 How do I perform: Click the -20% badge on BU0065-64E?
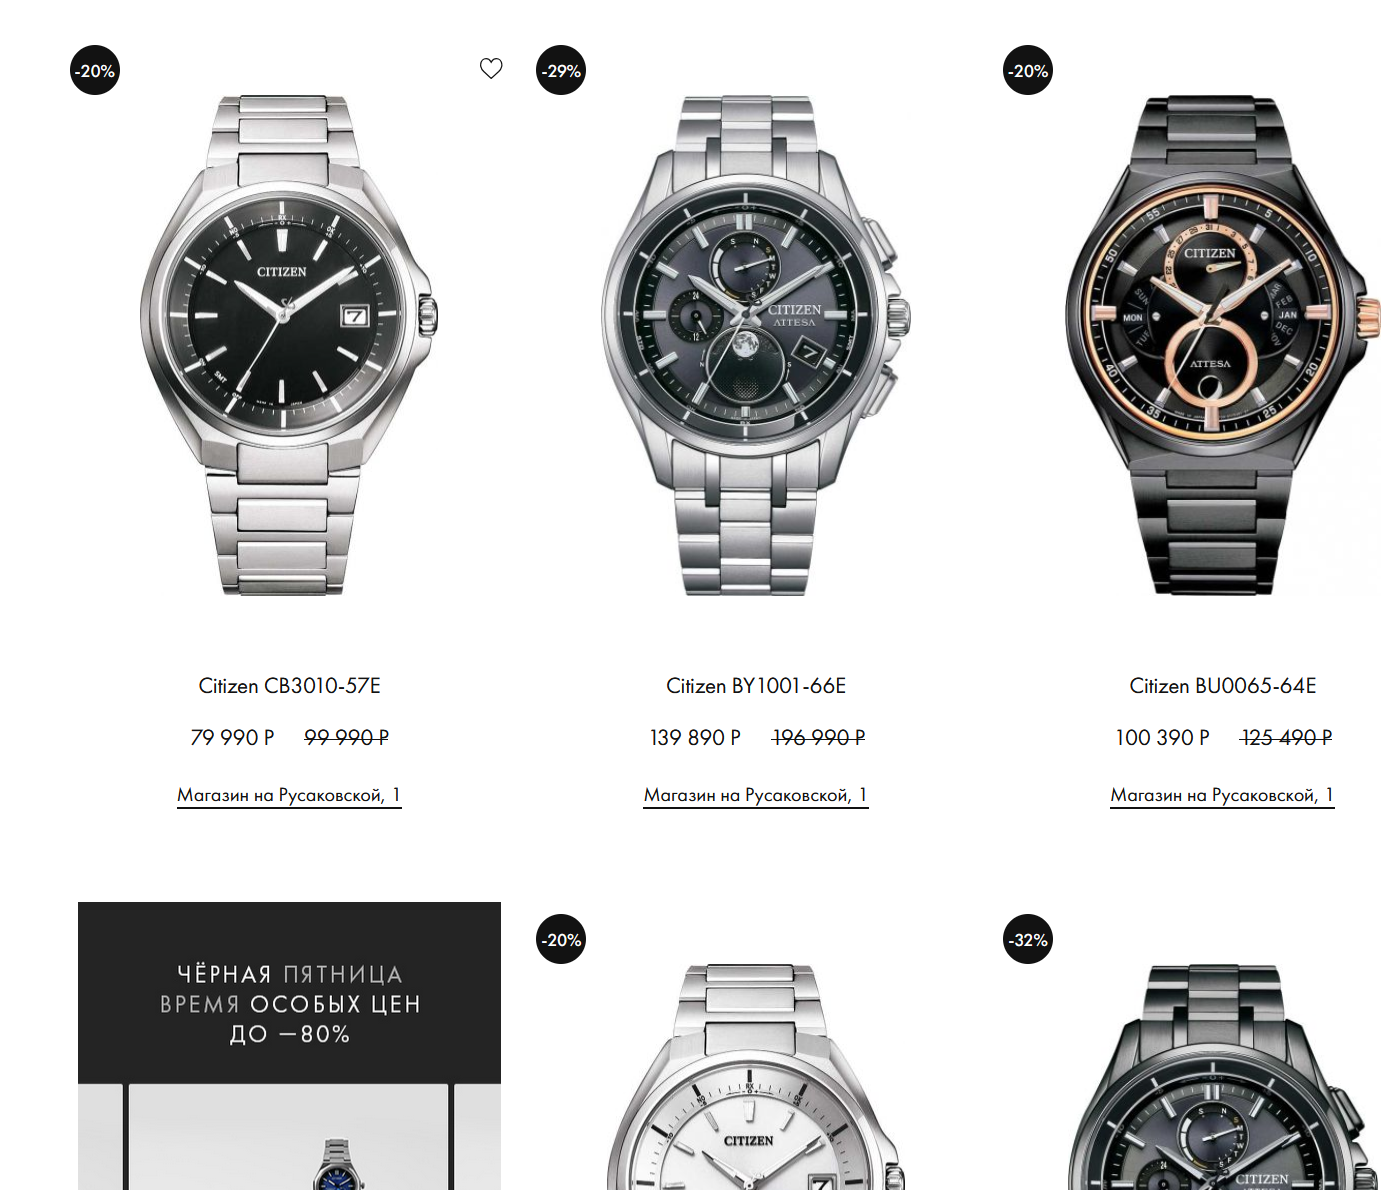pos(1028,71)
